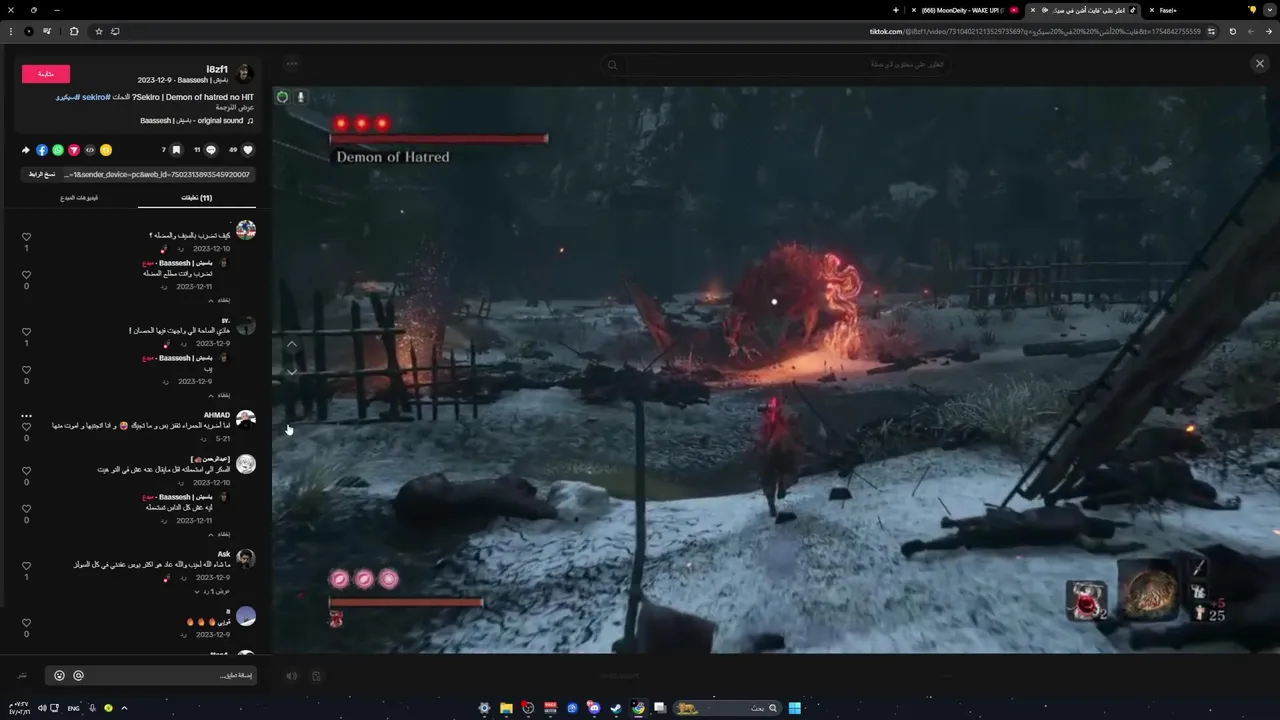Click the browser address bar URL
This screenshot has width=1280, height=720.
(1035, 31)
